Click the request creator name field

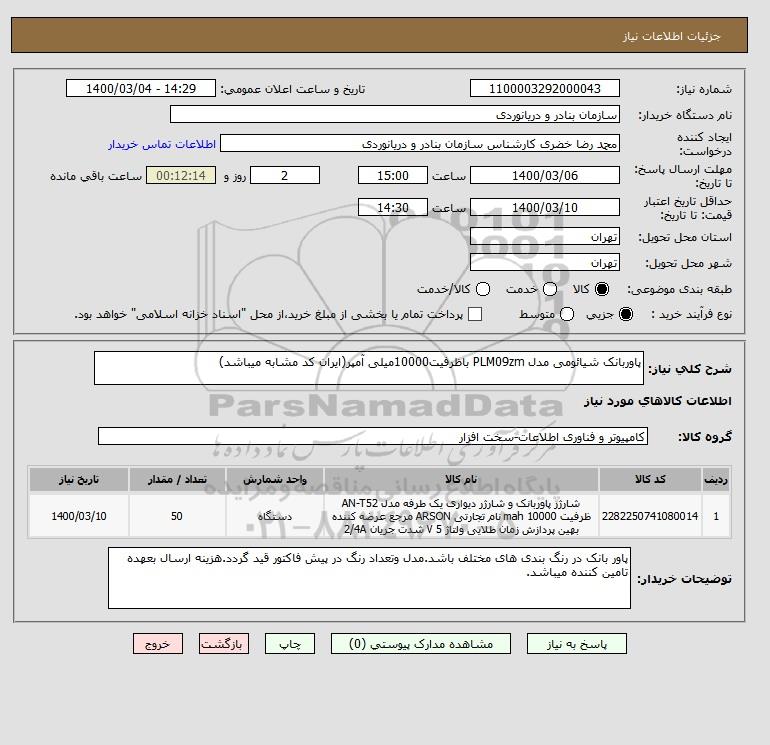tap(420, 143)
